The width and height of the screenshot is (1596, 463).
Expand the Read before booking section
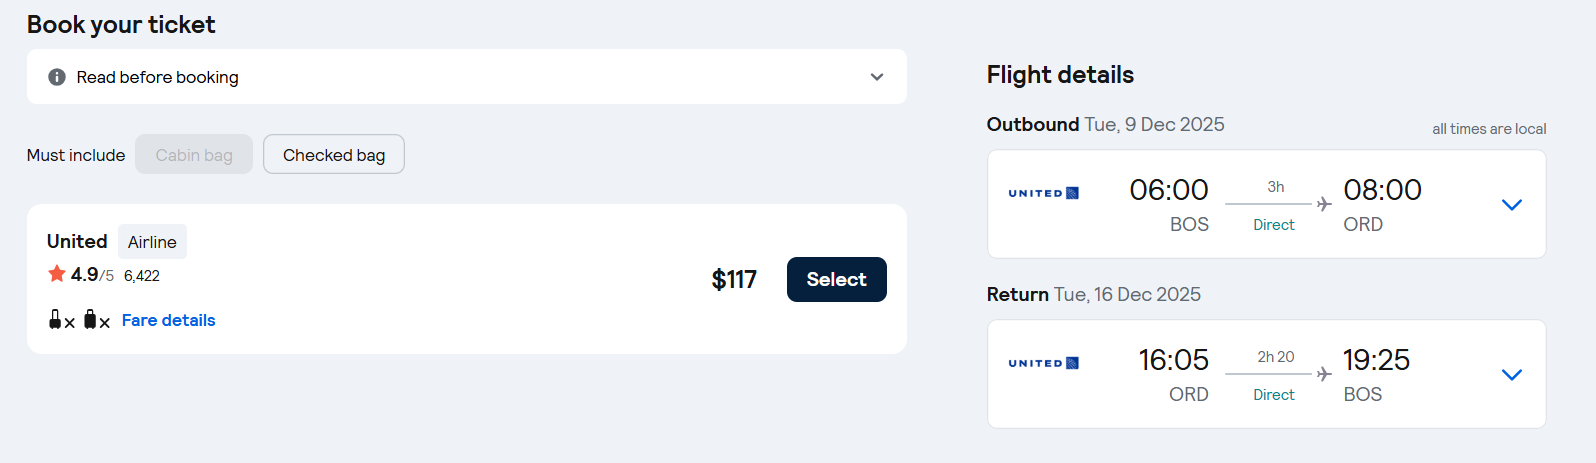coord(877,77)
